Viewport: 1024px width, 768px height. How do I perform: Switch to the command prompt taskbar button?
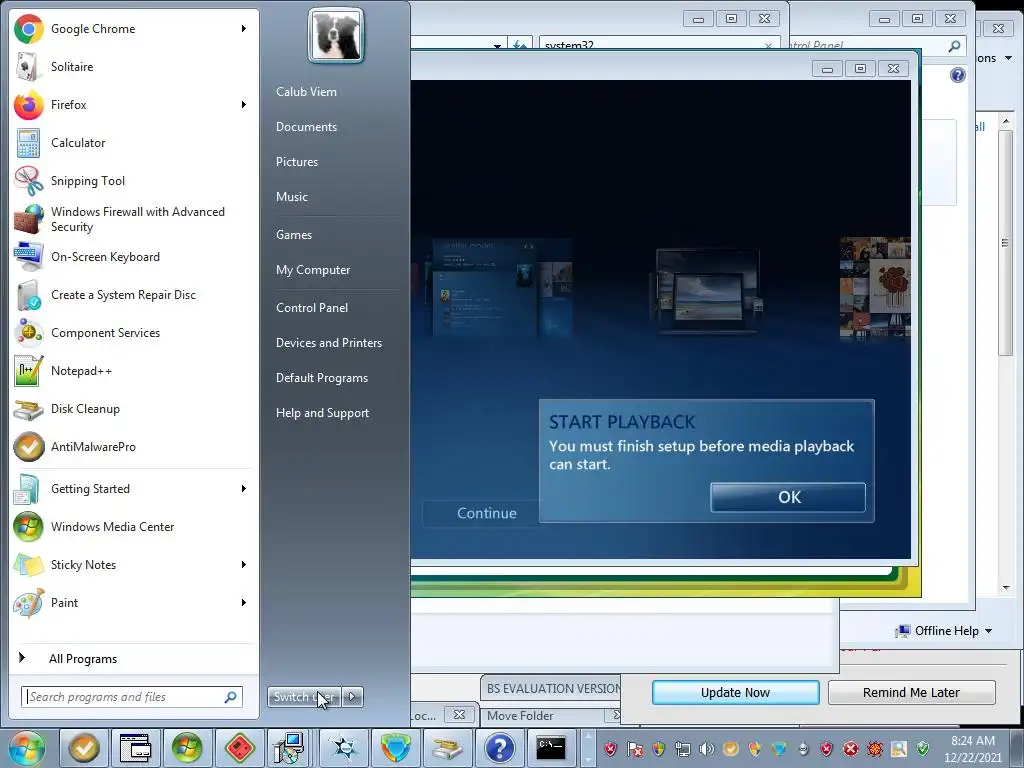tap(551, 748)
